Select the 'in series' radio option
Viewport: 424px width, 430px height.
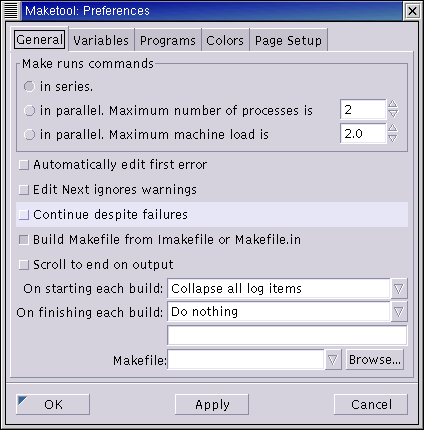[29, 87]
